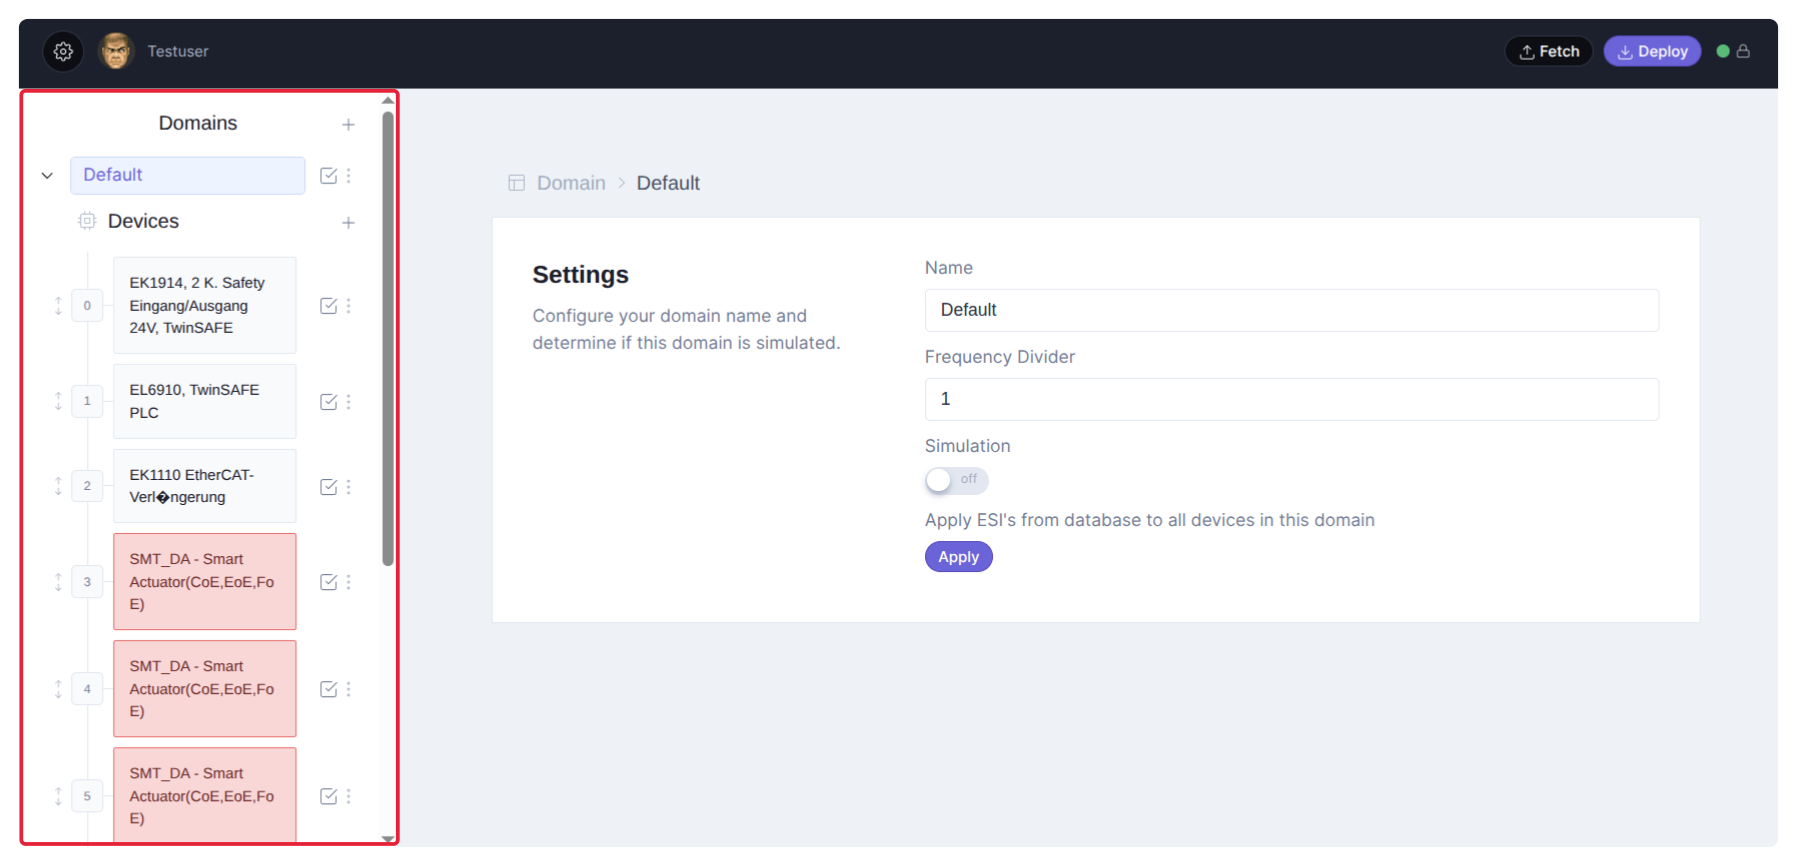Screen dimensions: 1797x866
Task: Click the Apply ESI button
Action: (x=958, y=557)
